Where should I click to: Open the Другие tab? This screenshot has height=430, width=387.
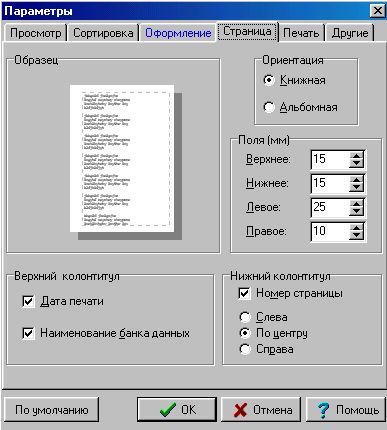[350, 33]
